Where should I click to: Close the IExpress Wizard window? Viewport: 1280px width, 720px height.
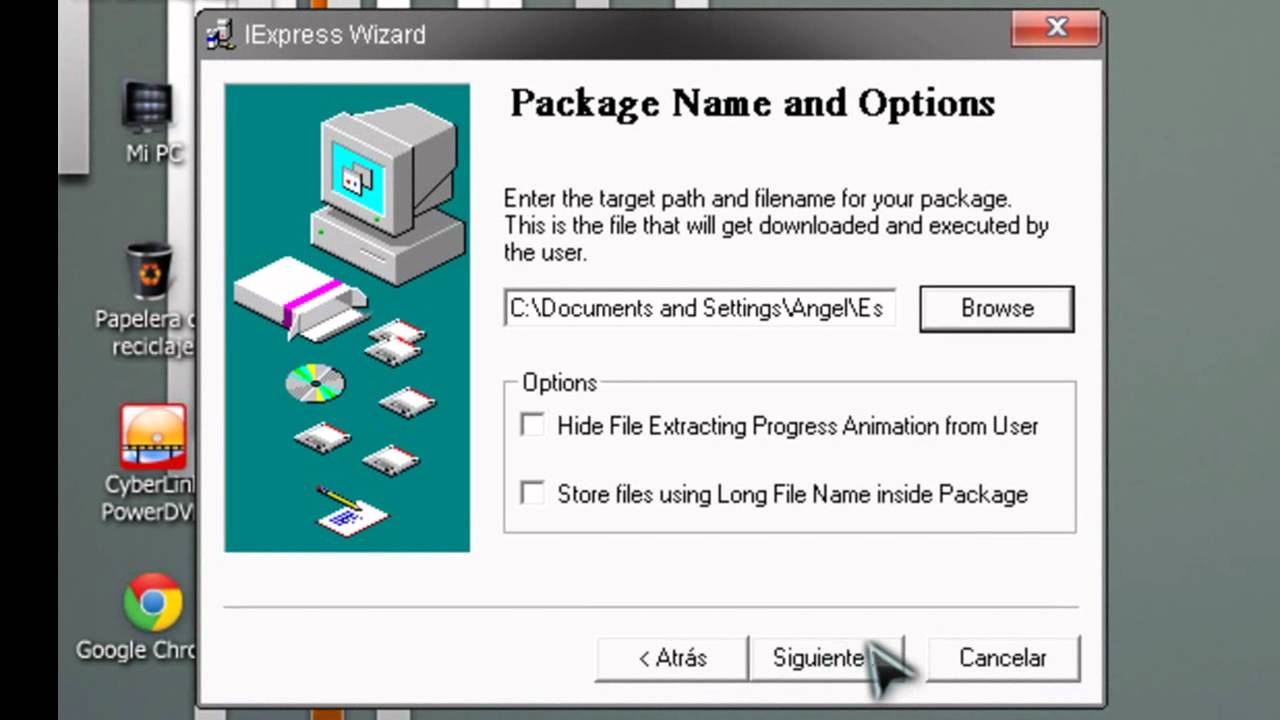coord(1056,29)
